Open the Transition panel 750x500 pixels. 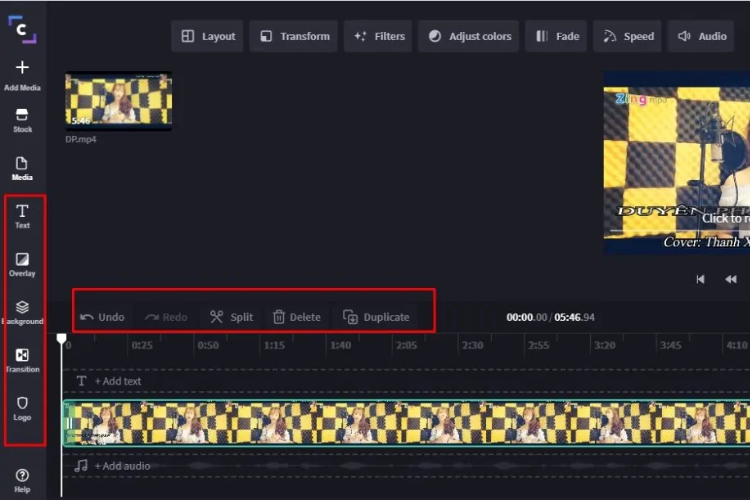pos(22,360)
